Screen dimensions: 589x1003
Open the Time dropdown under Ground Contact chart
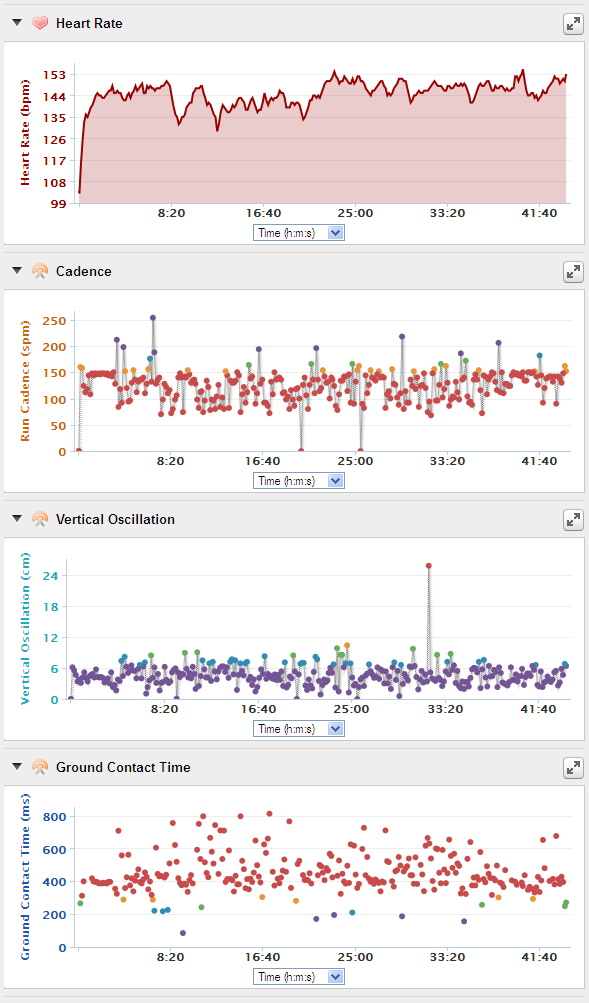299,977
